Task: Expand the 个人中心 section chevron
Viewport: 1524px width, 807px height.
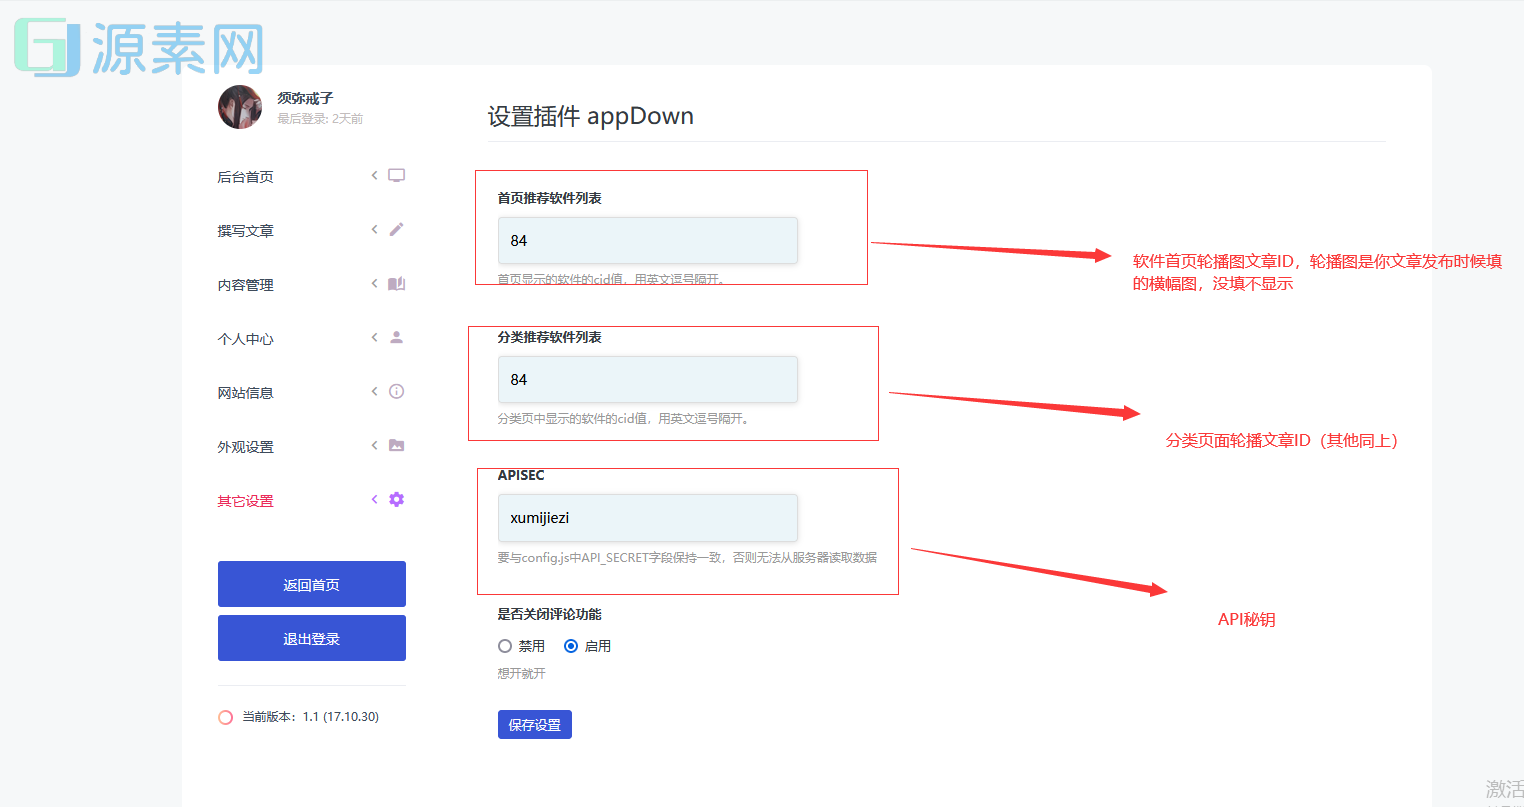Action: pos(373,337)
